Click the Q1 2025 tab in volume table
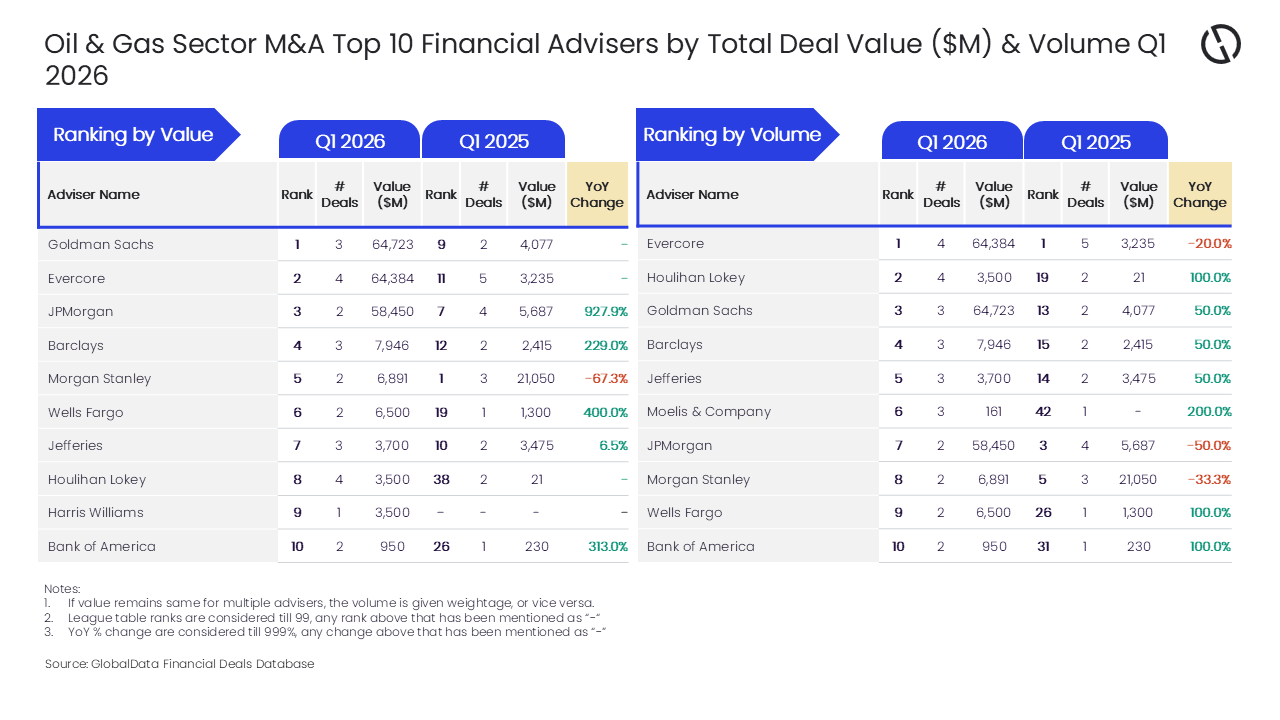 [x=1096, y=142]
